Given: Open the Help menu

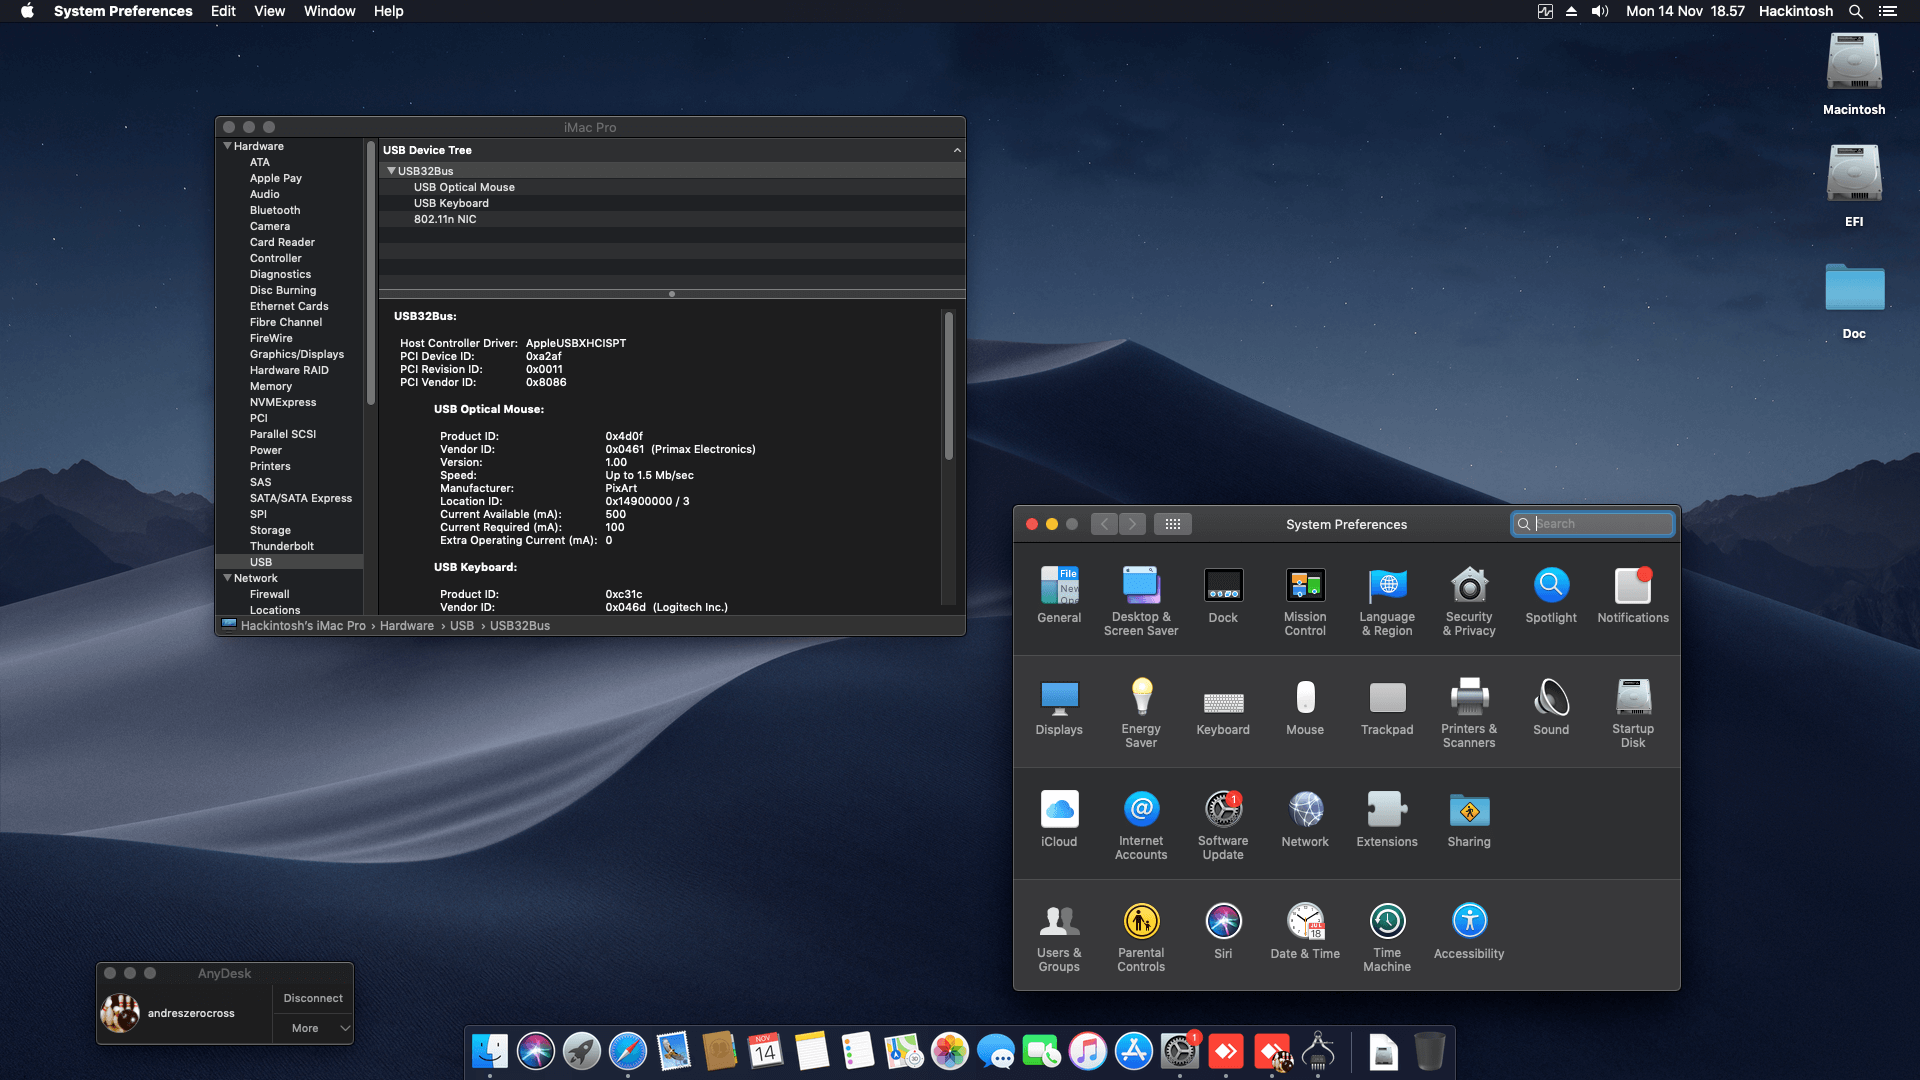Looking at the screenshot, I should click(x=388, y=11).
